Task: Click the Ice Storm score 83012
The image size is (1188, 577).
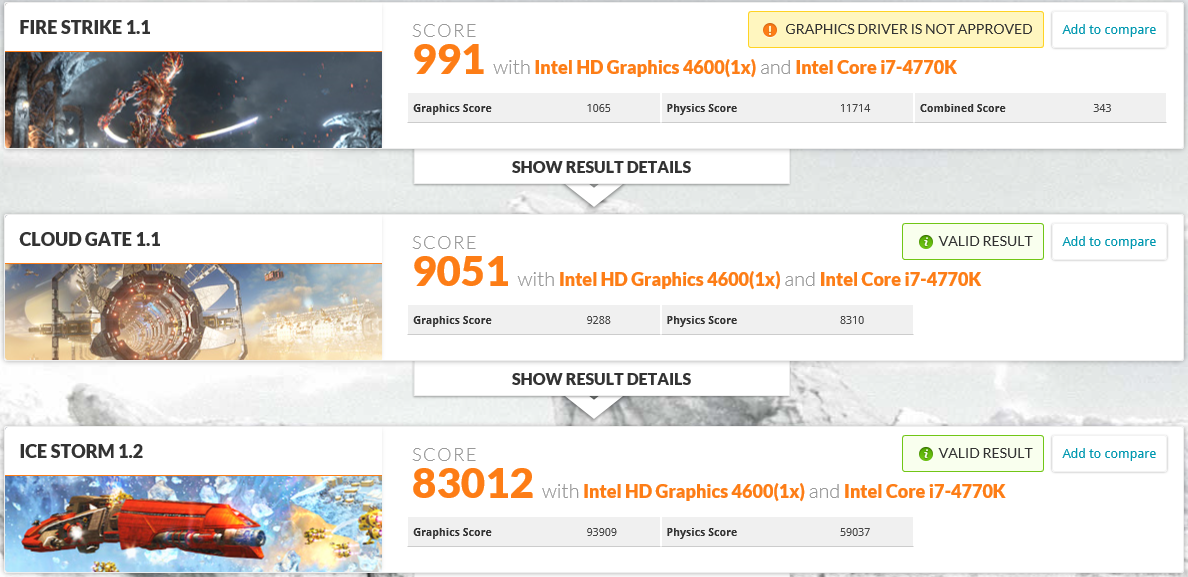Action: [473, 484]
